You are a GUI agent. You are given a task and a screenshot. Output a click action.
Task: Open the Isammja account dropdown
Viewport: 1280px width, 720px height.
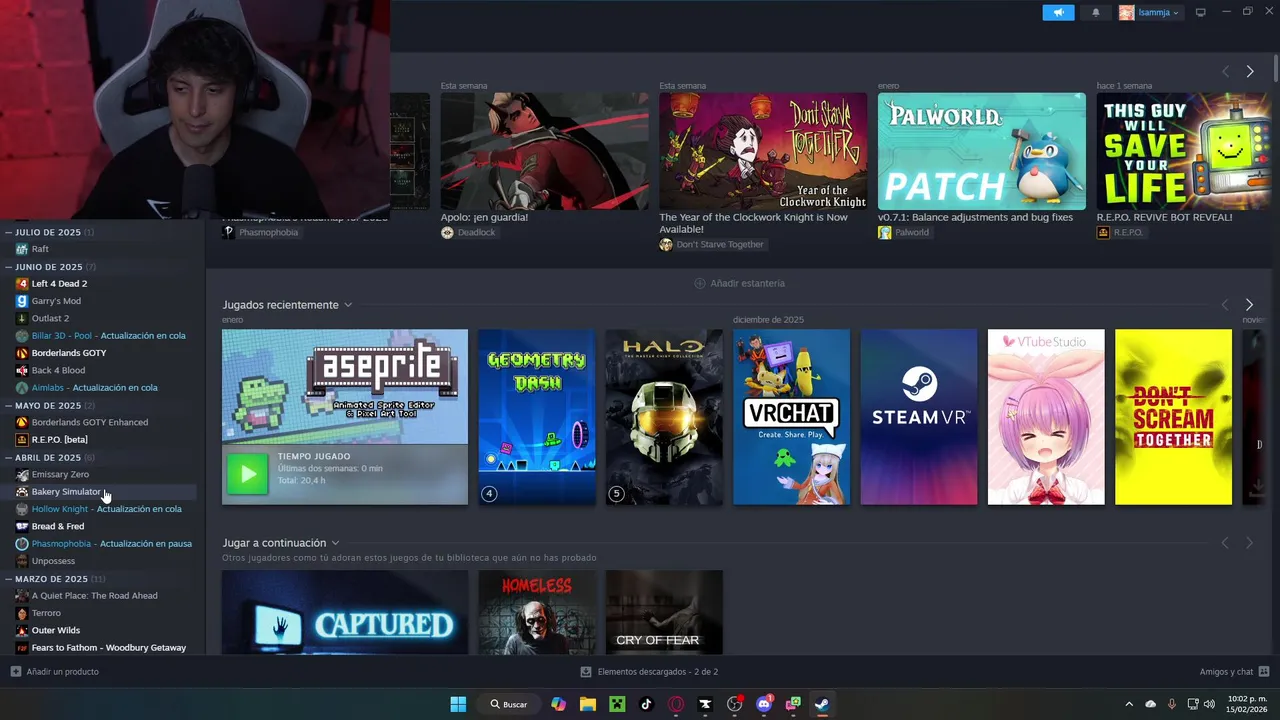point(1149,13)
